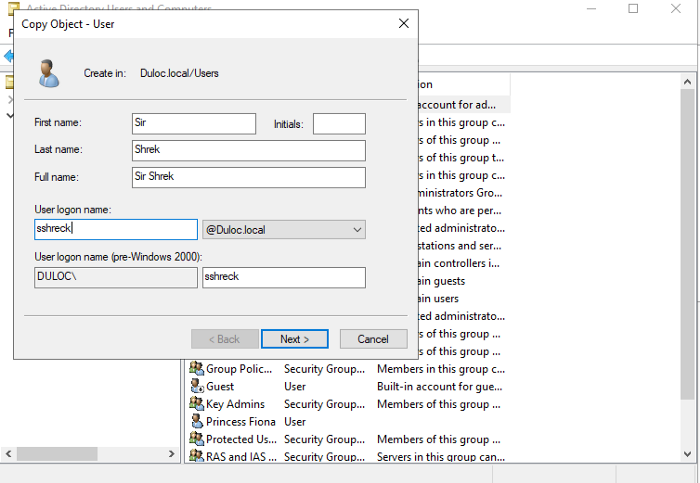The image size is (700, 483).
Task: Click the 'domain guests' description text
Action: tap(442, 281)
